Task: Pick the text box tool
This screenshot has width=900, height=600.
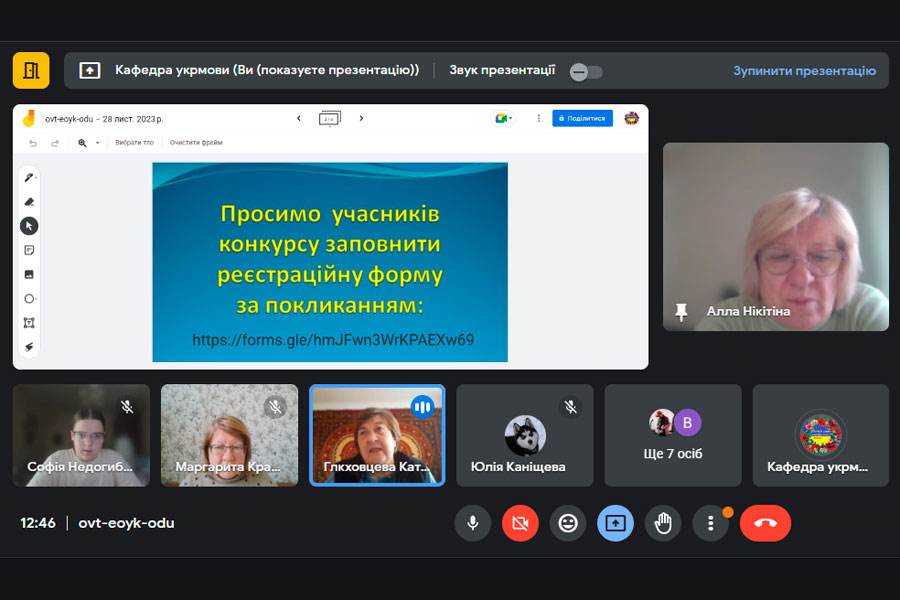Action: (x=29, y=322)
